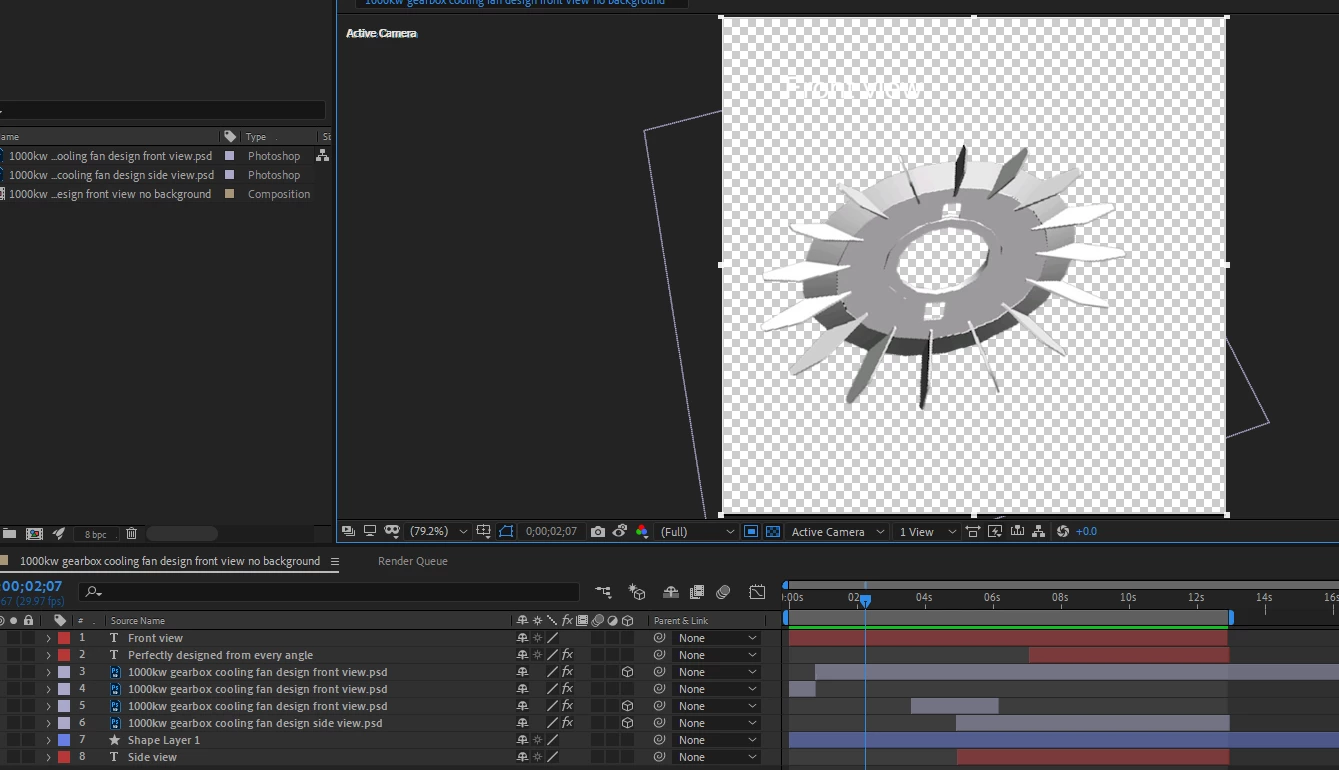
Task: Click the flowchart icon beside the front view.psd
Action: point(322,156)
